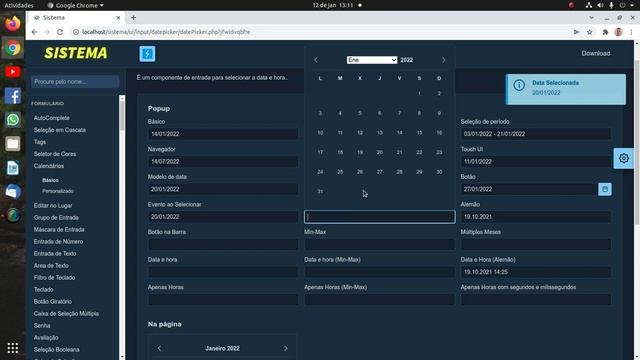Image resolution: width=640 pixels, height=360 pixels.
Task: Open LibreOffice Writer in the dock
Action: pos(13,168)
